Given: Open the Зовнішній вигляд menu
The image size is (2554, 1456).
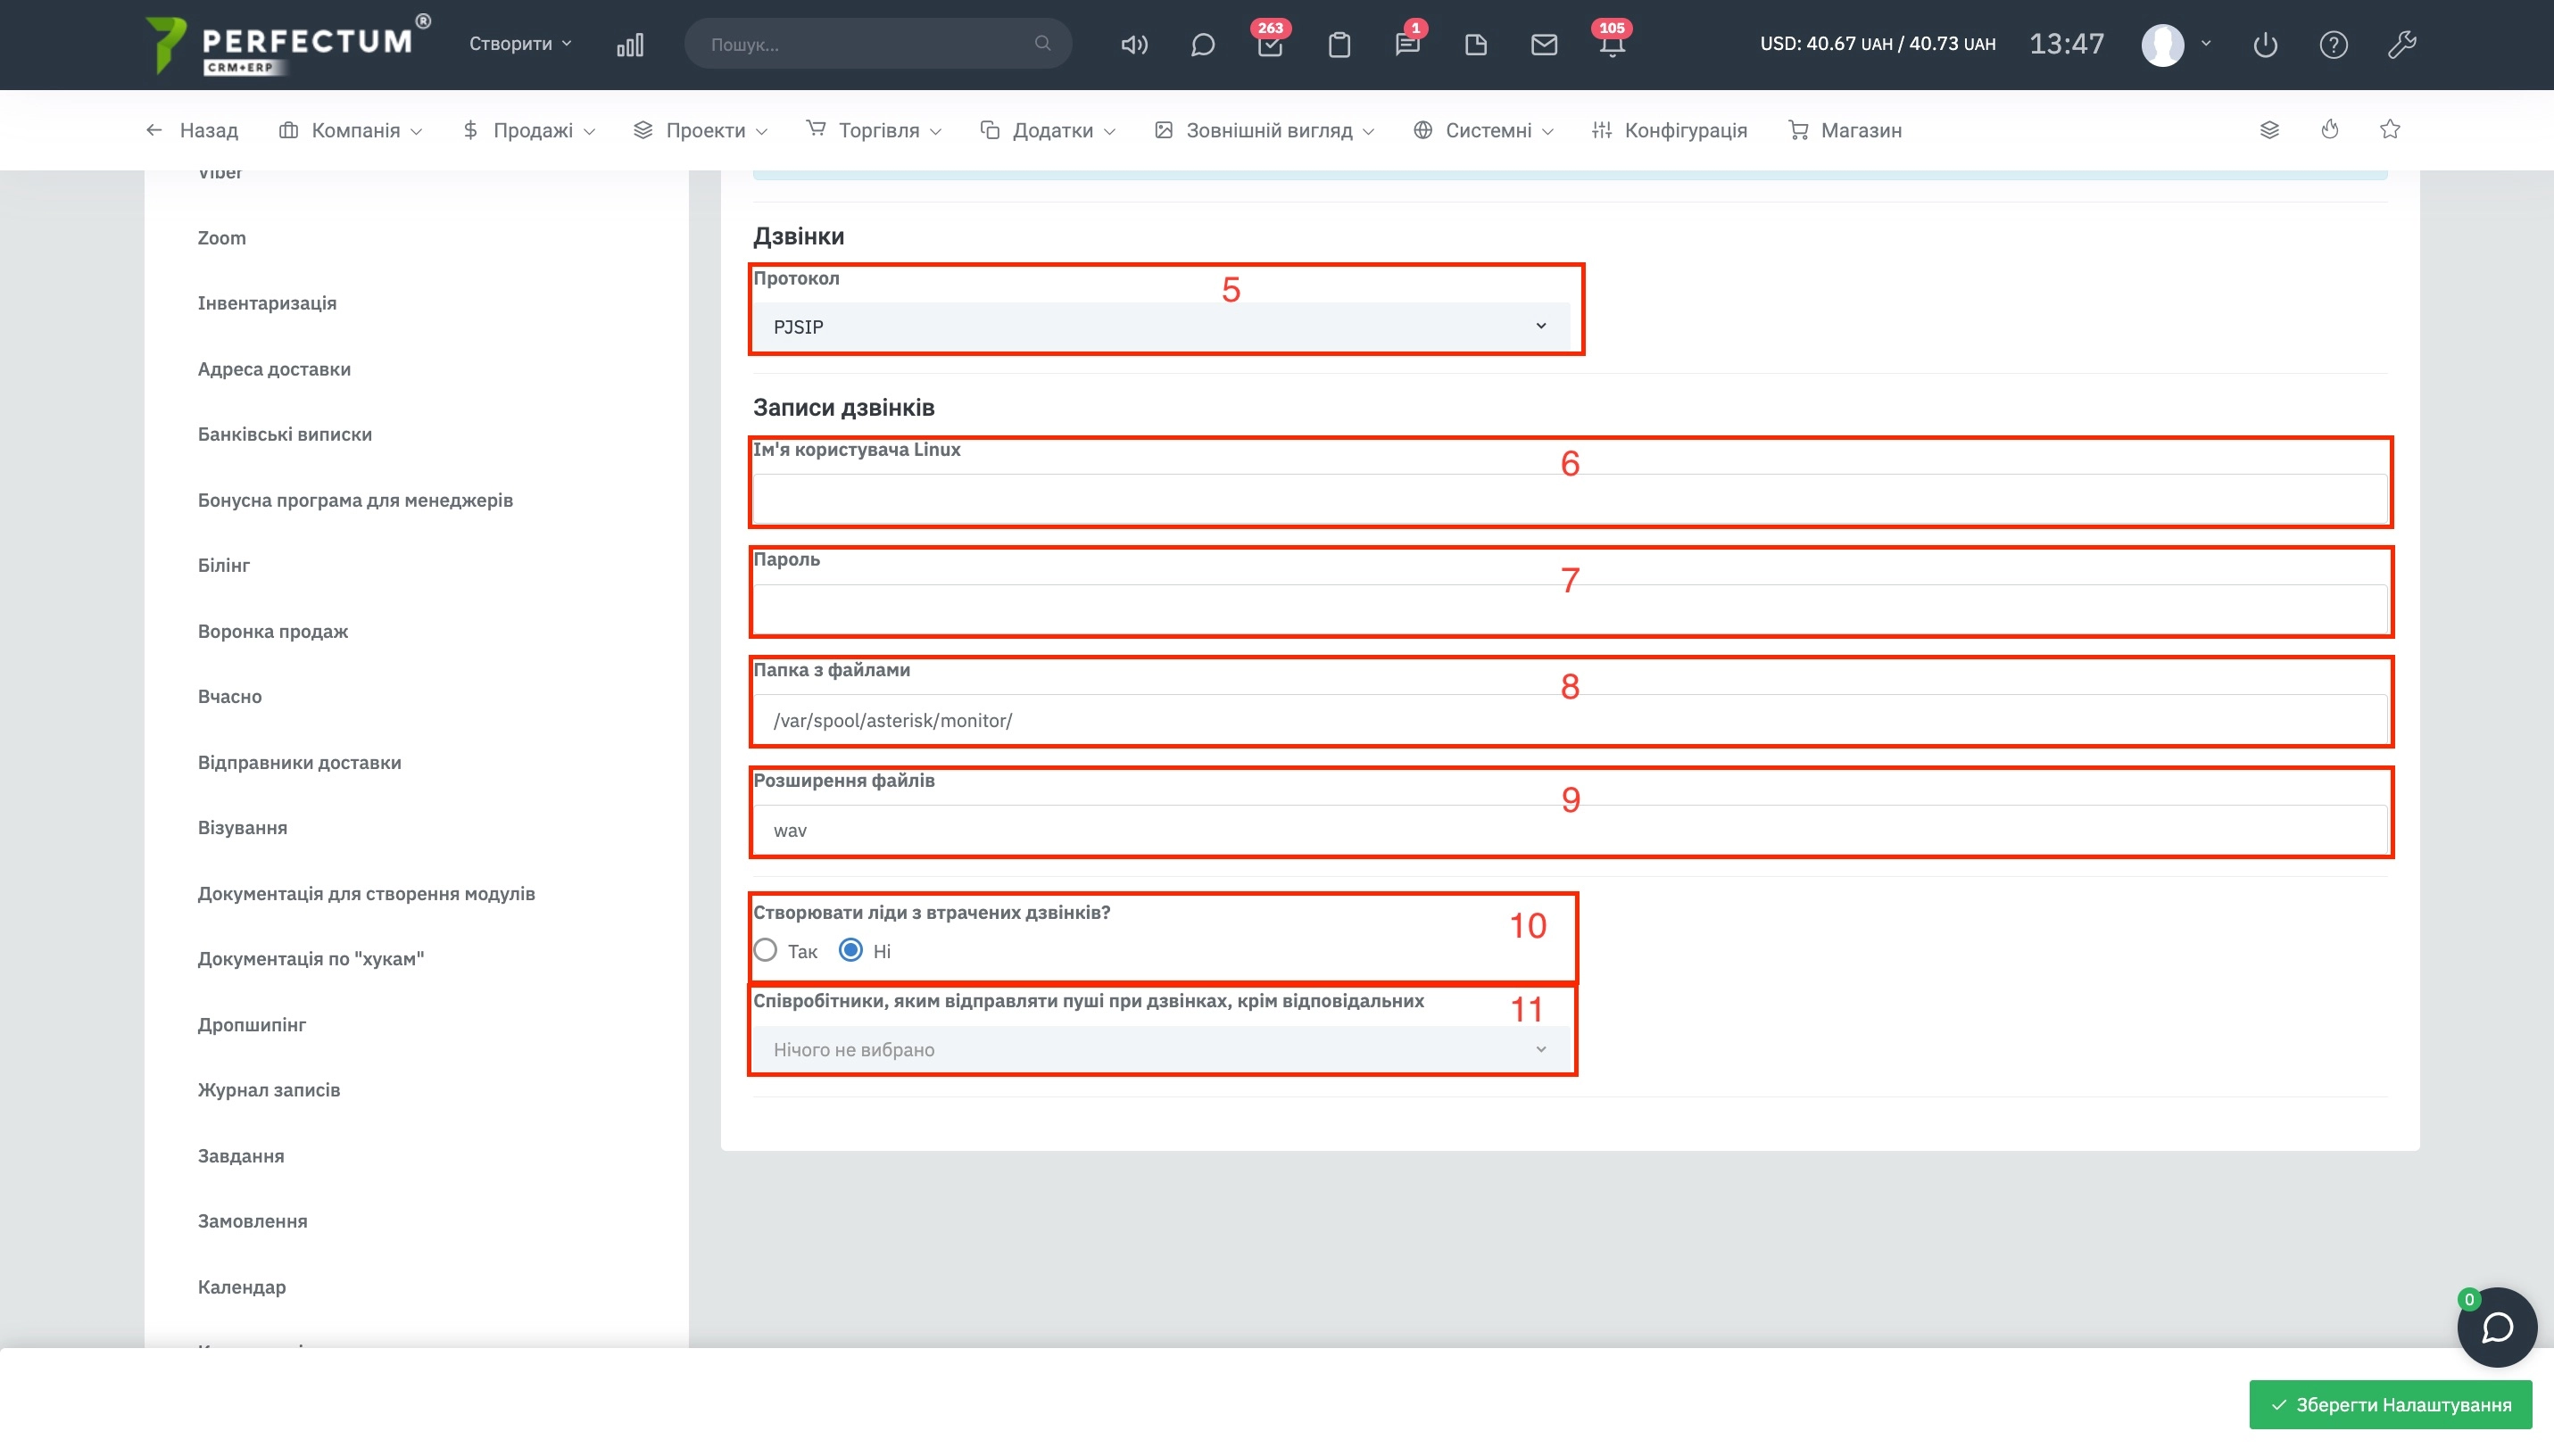Looking at the screenshot, I should point(1264,130).
